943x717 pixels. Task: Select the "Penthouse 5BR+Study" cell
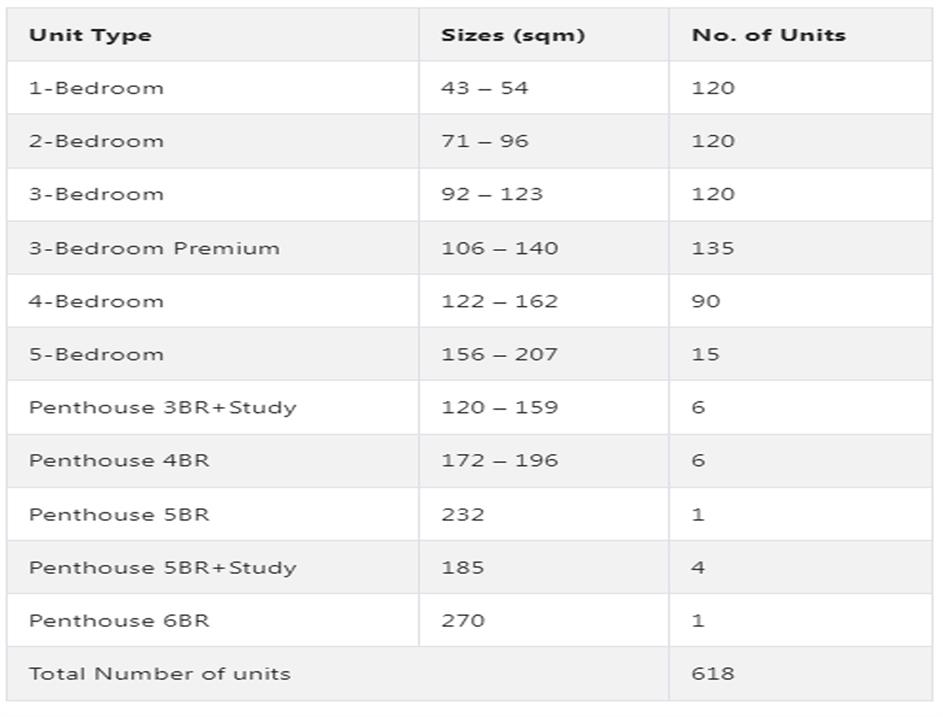point(162,567)
